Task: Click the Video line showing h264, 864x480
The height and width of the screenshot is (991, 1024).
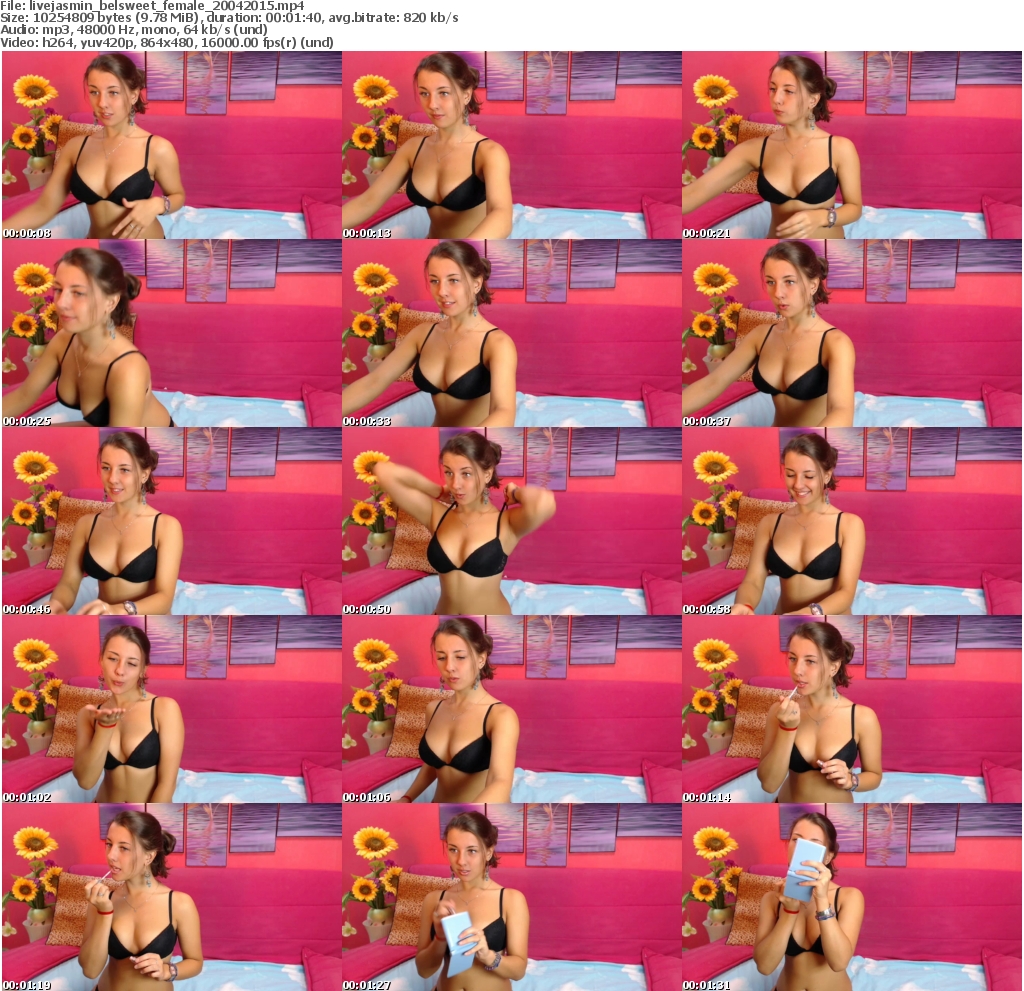Action: tap(167, 42)
